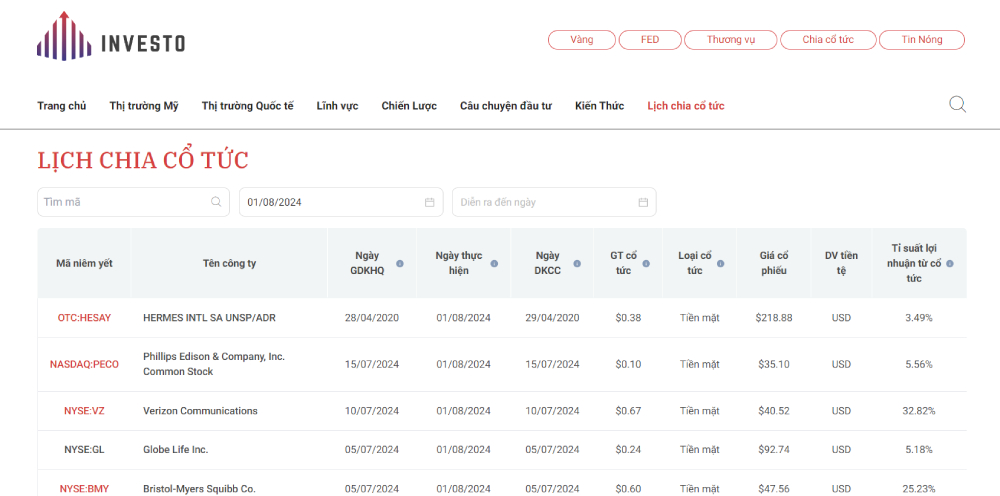Open the Chia cổ tức tag
Viewport: 1000px width, 496px height.
click(x=828, y=40)
